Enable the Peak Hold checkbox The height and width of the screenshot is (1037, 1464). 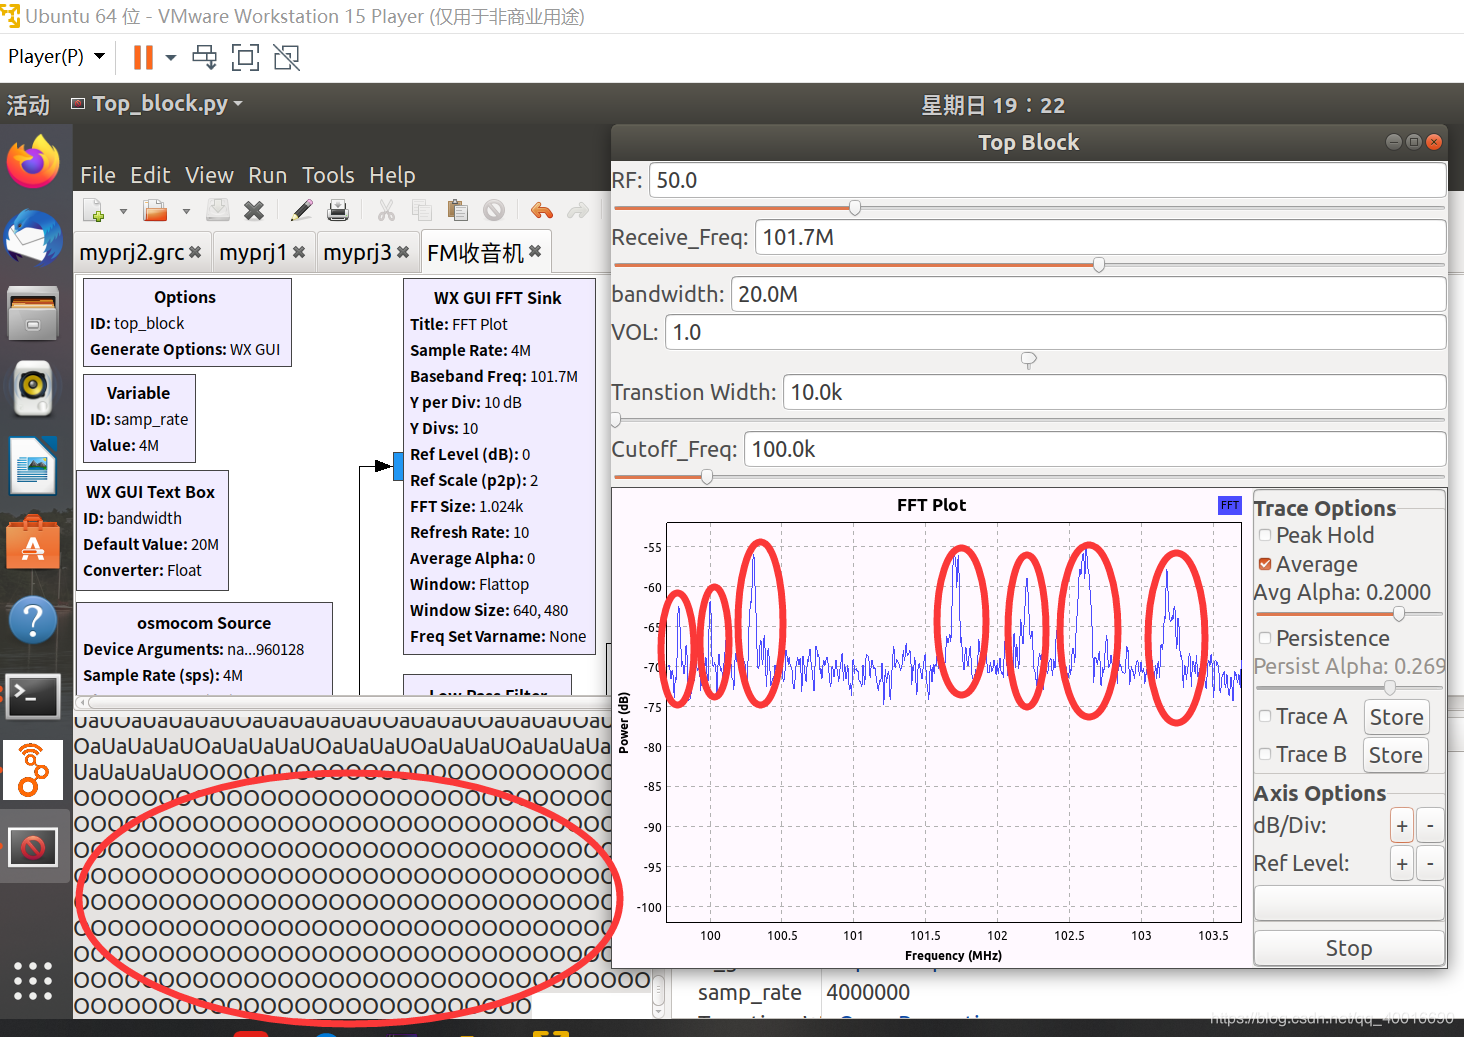(x=1265, y=536)
